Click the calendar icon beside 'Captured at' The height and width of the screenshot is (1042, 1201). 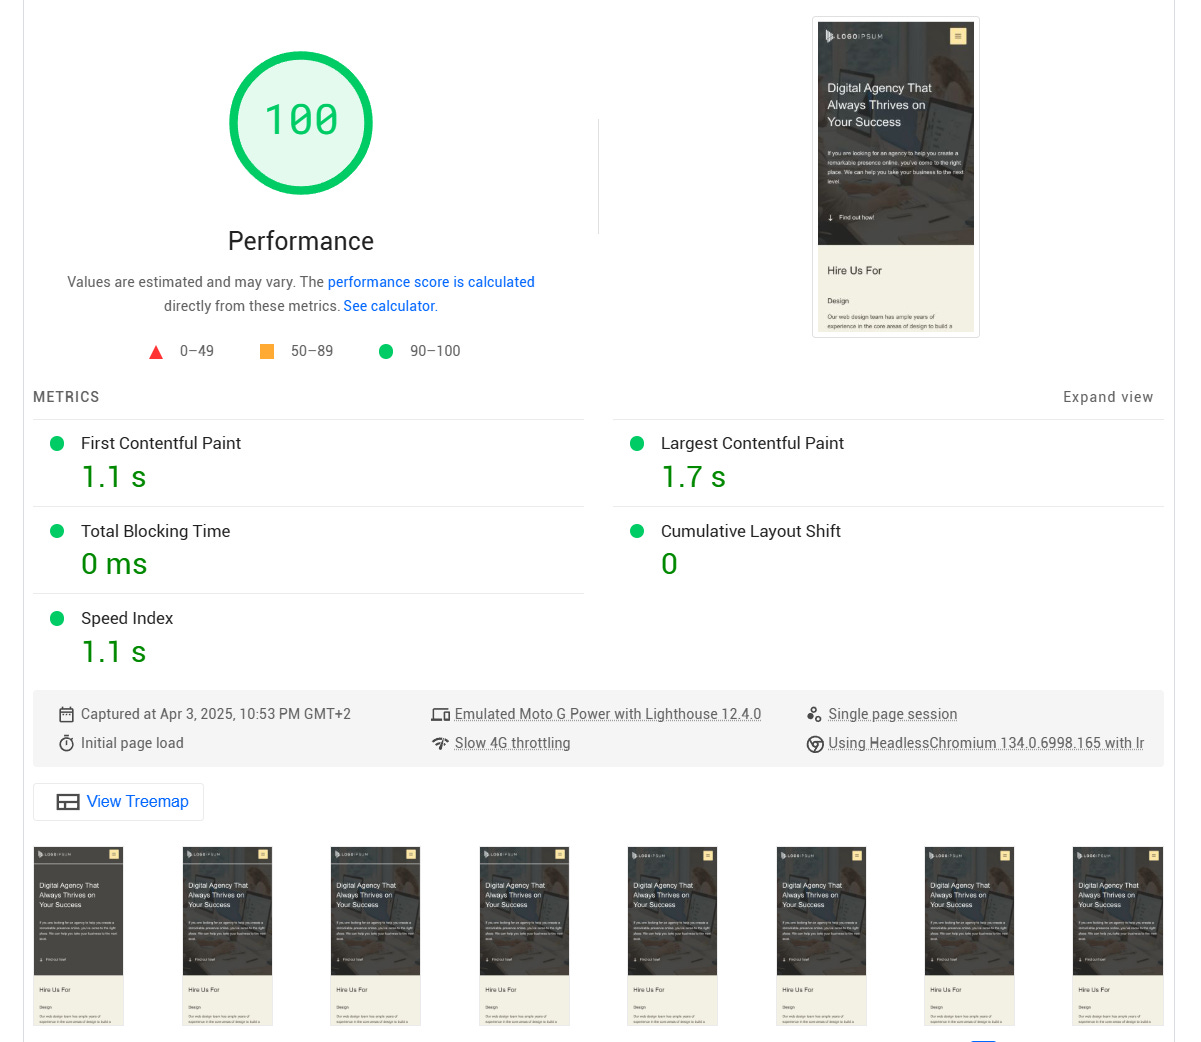66,714
